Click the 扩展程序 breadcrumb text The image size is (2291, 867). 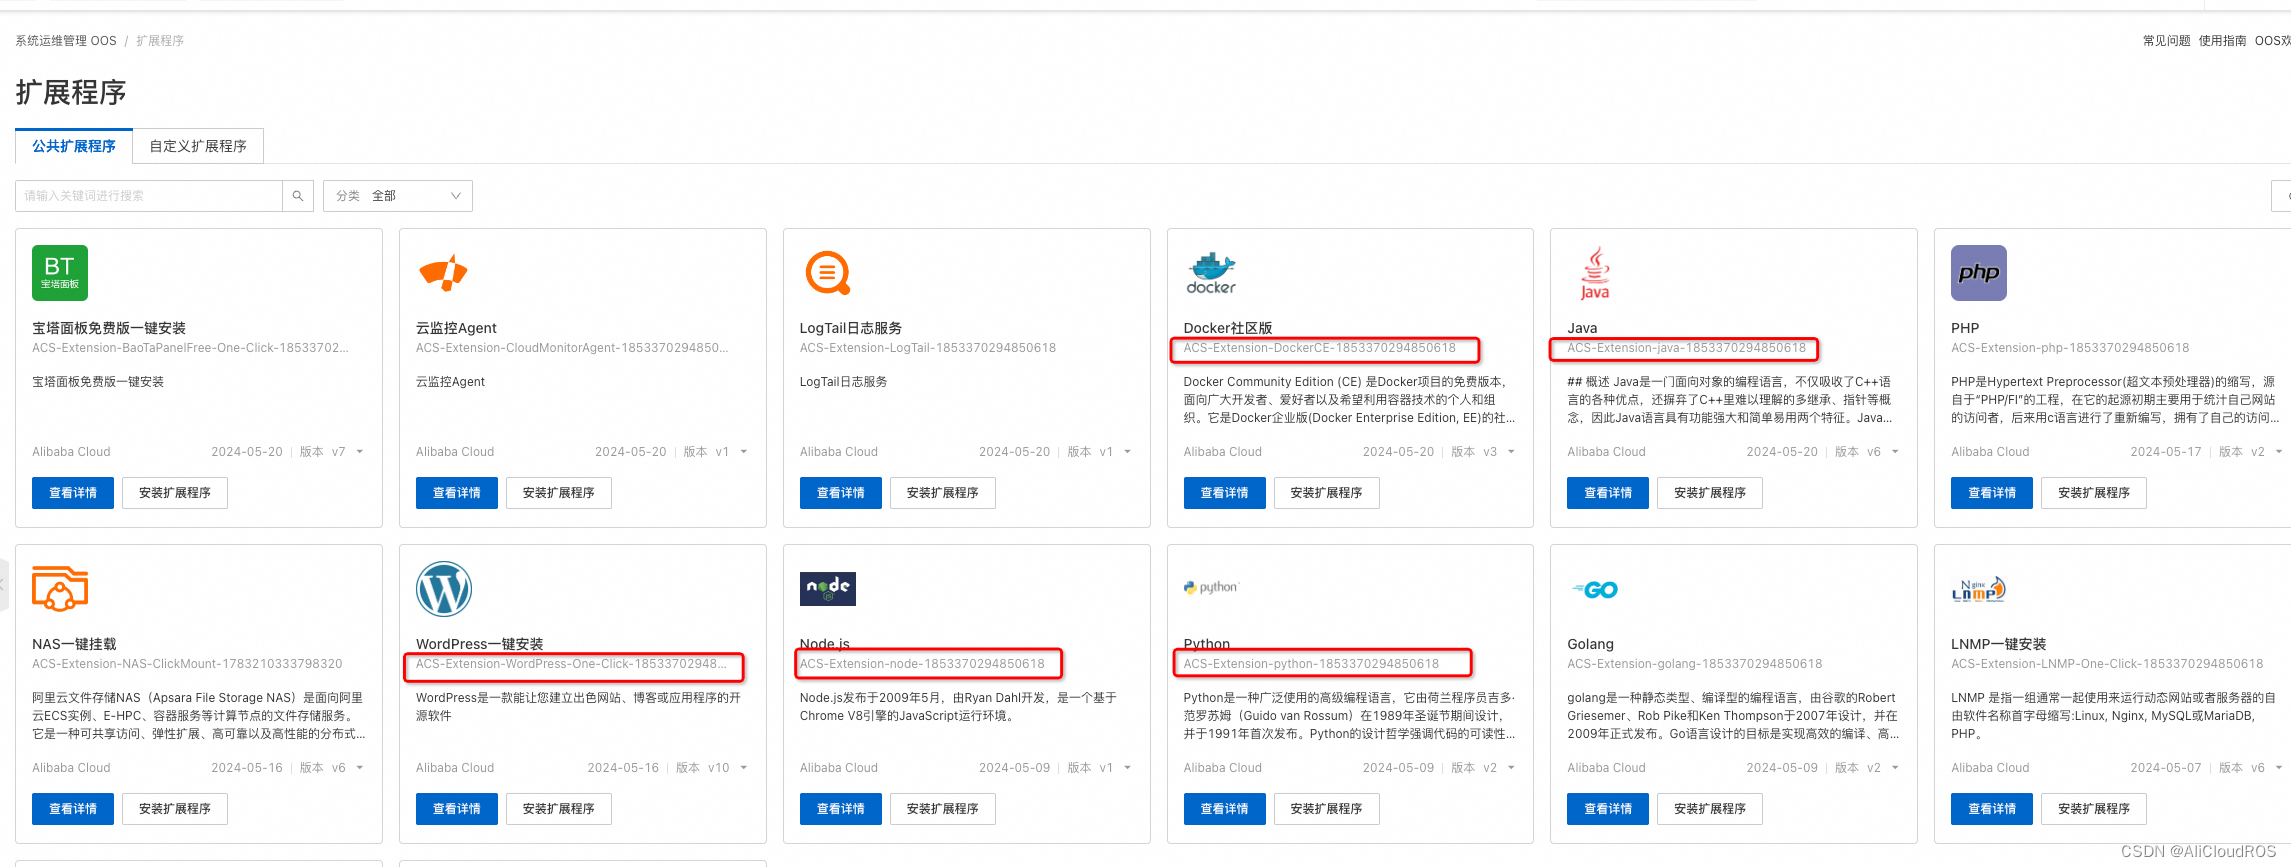point(160,41)
